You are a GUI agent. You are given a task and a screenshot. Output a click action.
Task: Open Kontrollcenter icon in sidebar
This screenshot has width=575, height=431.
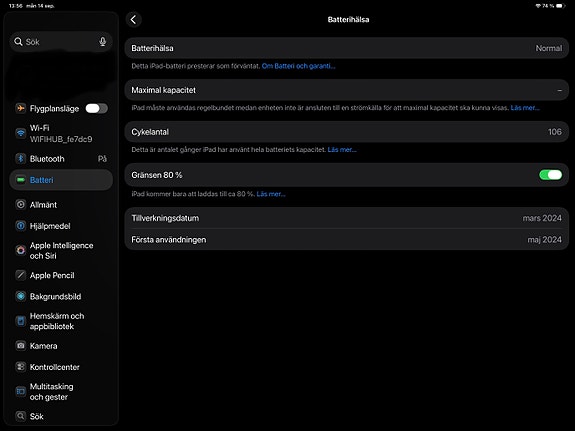(21, 367)
